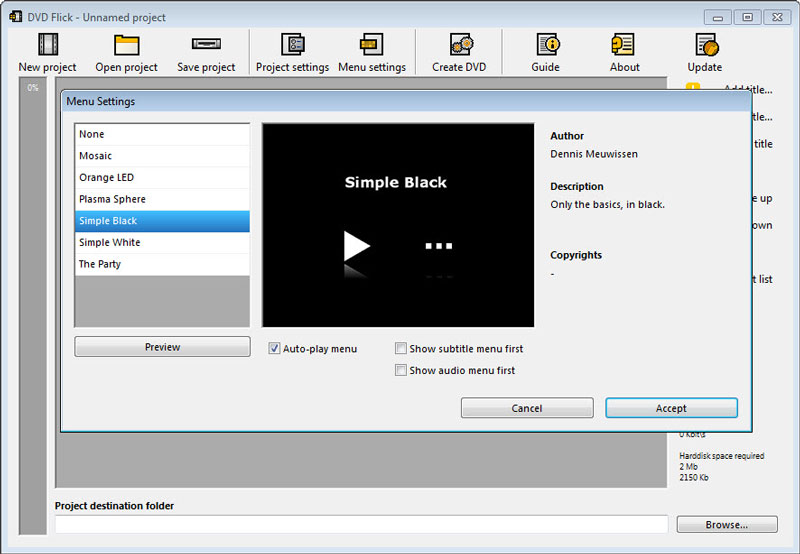This screenshot has height=554, width=800.
Task: Cancel the Menu Settings dialog
Action: (527, 408)
